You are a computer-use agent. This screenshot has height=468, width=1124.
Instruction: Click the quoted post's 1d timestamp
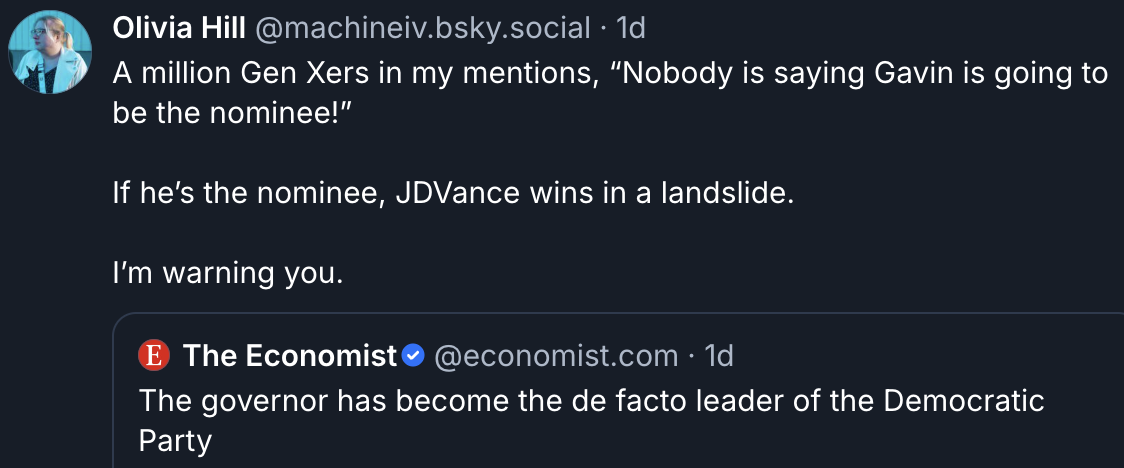click(x=718, y=355)
